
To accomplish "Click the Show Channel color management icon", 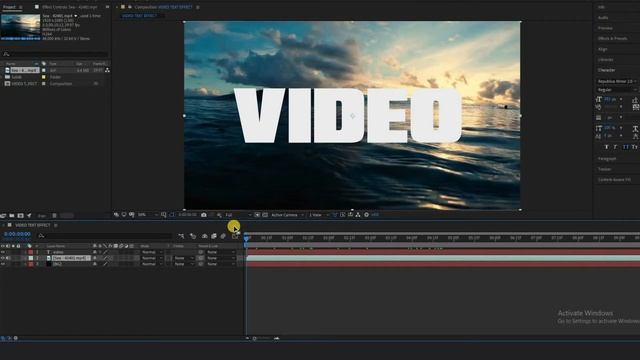I will (219, 215).
